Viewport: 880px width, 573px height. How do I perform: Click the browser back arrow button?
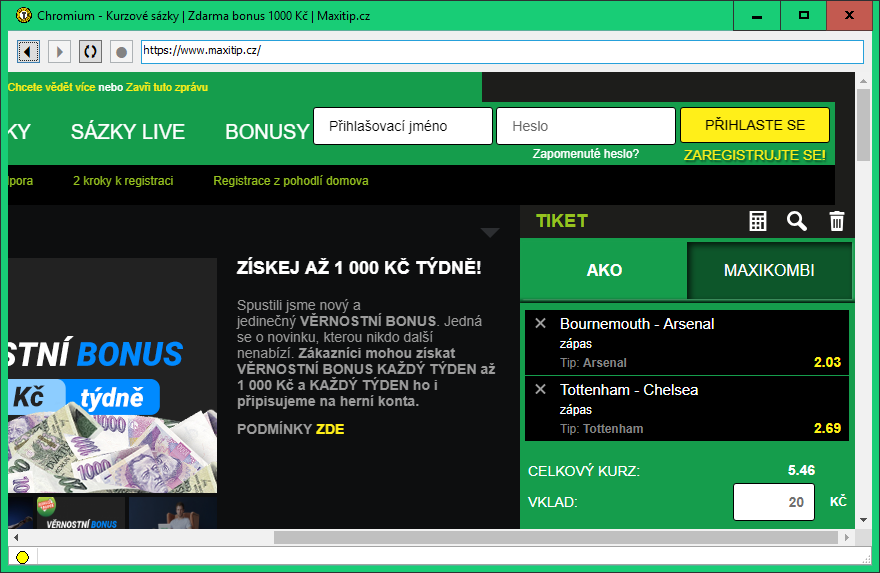pos(28,52)
